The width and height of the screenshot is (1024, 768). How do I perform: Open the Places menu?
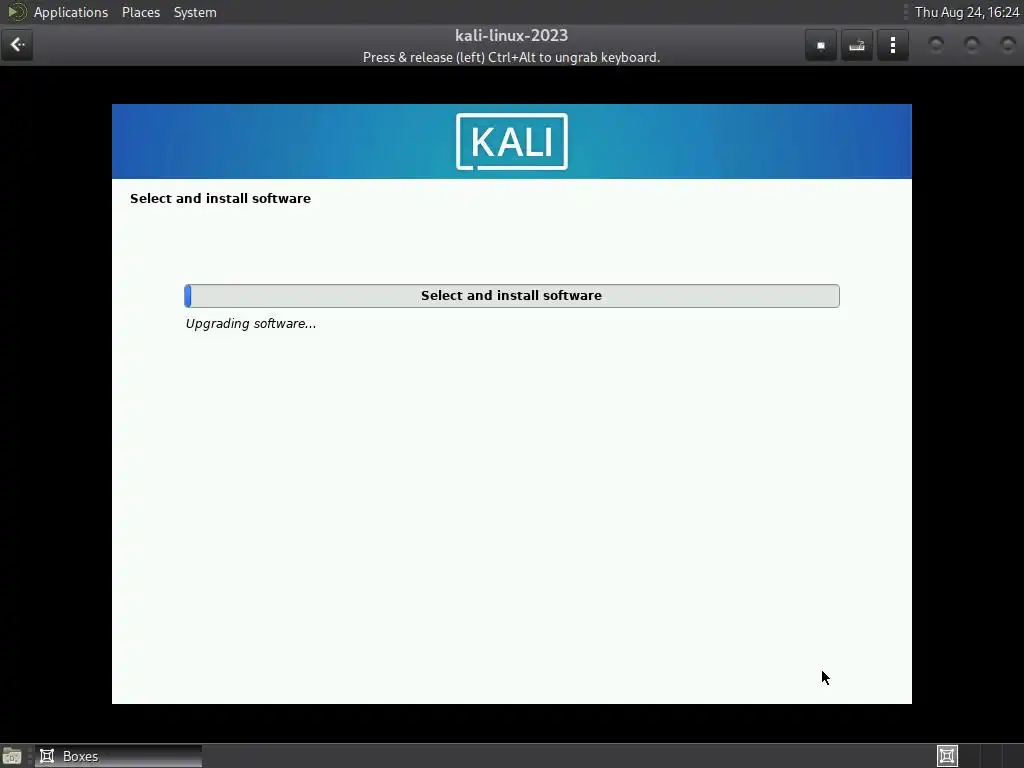141,12
